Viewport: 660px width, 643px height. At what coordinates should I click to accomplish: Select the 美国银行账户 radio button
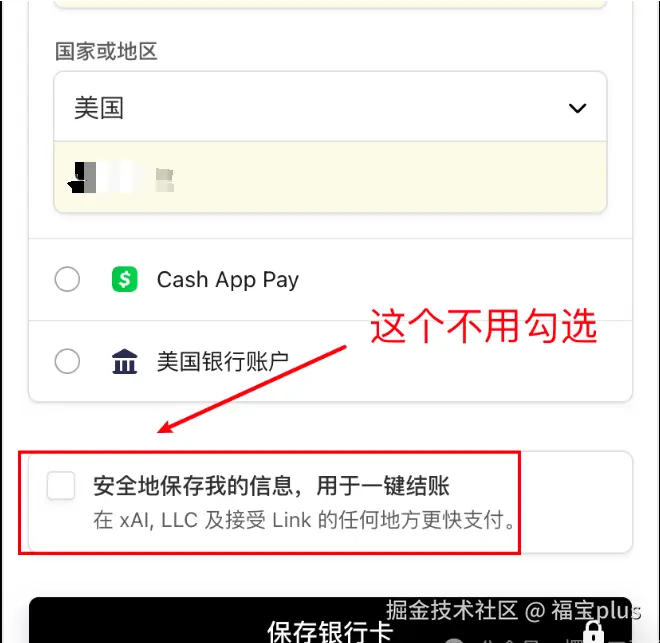[67, 361]
